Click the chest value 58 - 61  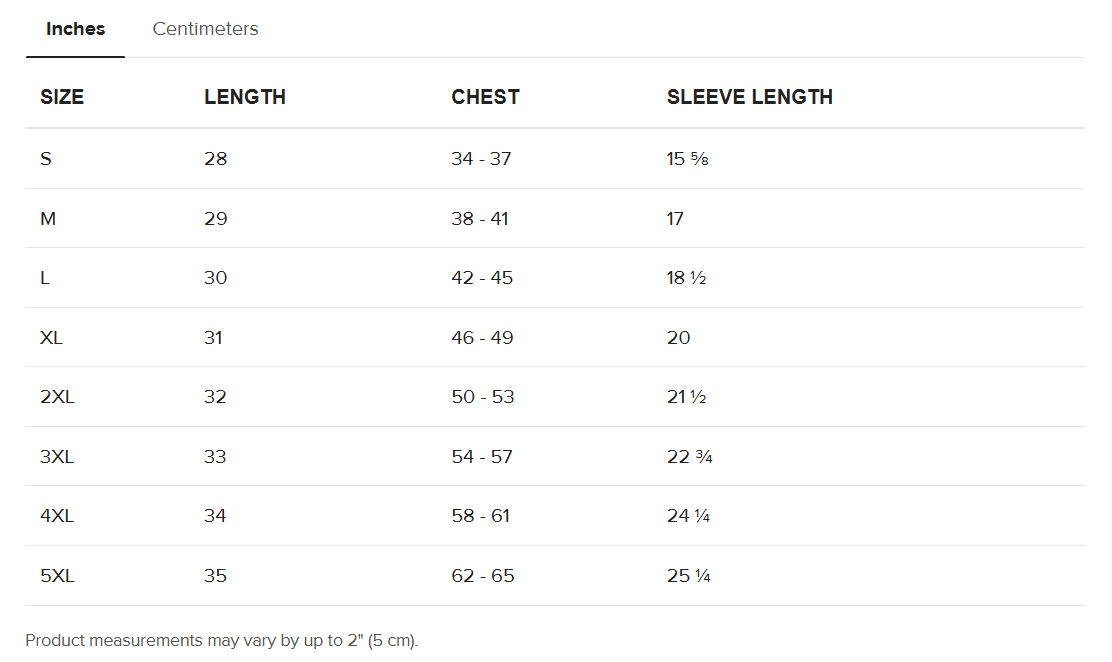481,516
